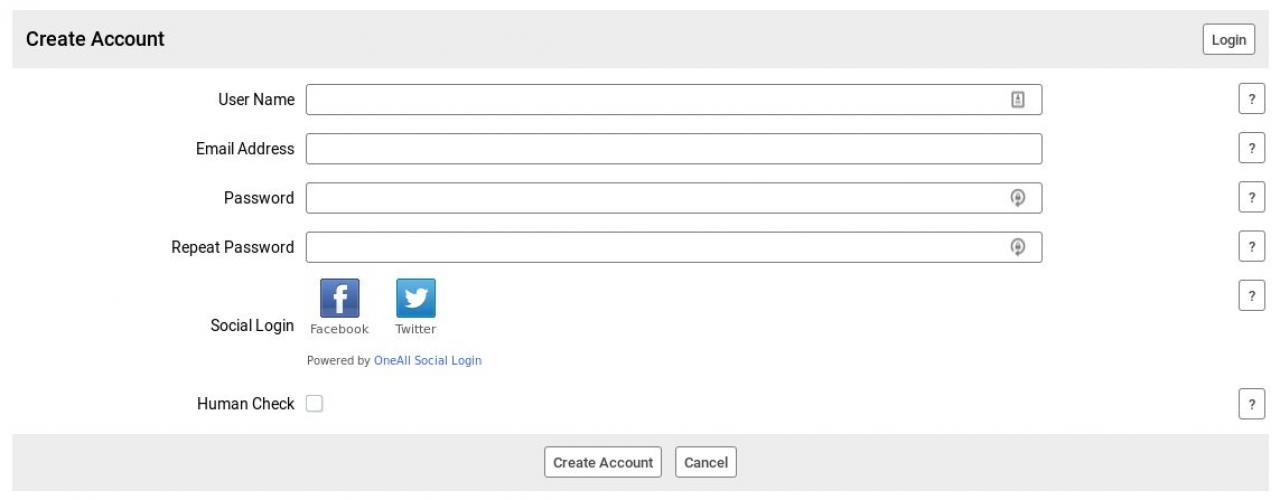1280x500 pixels.
Task: Open help for the User Name field
Action: pos(1251,99)
